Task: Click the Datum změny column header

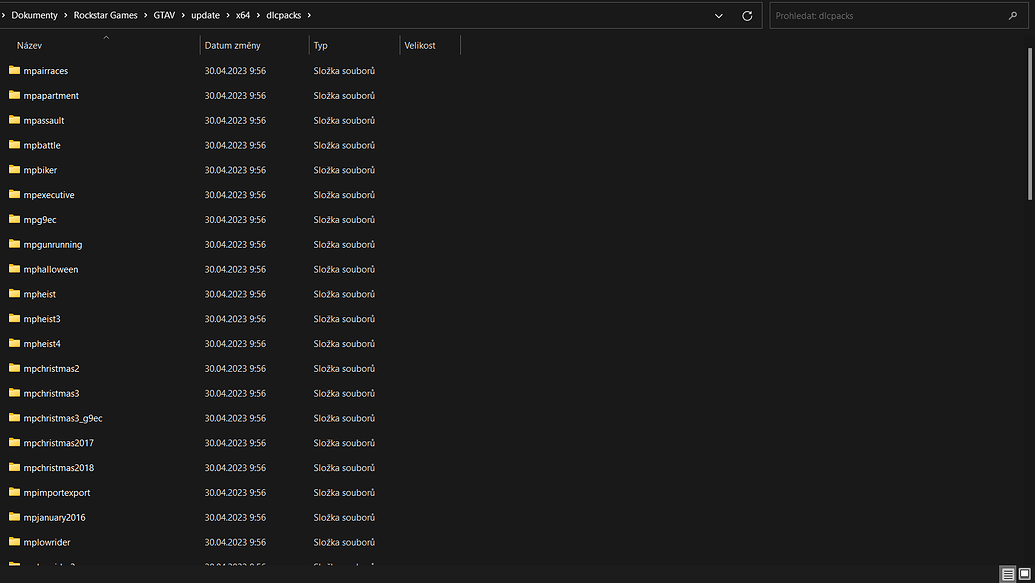Action: click(230, 45)
